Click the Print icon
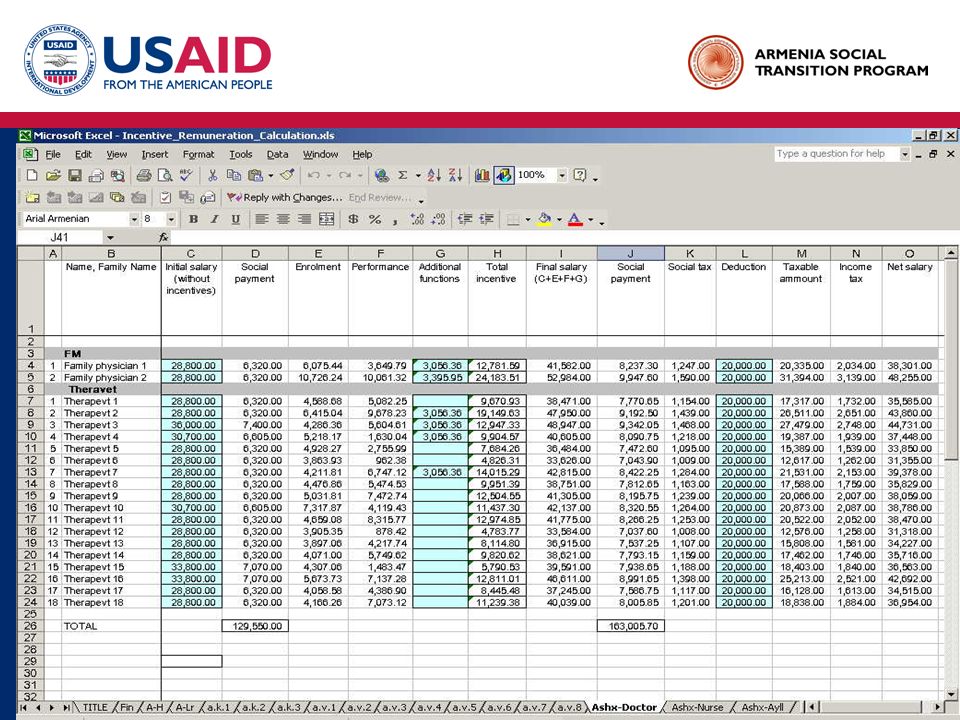This screenshot has width=960, height=720. [x=144, y=176]
